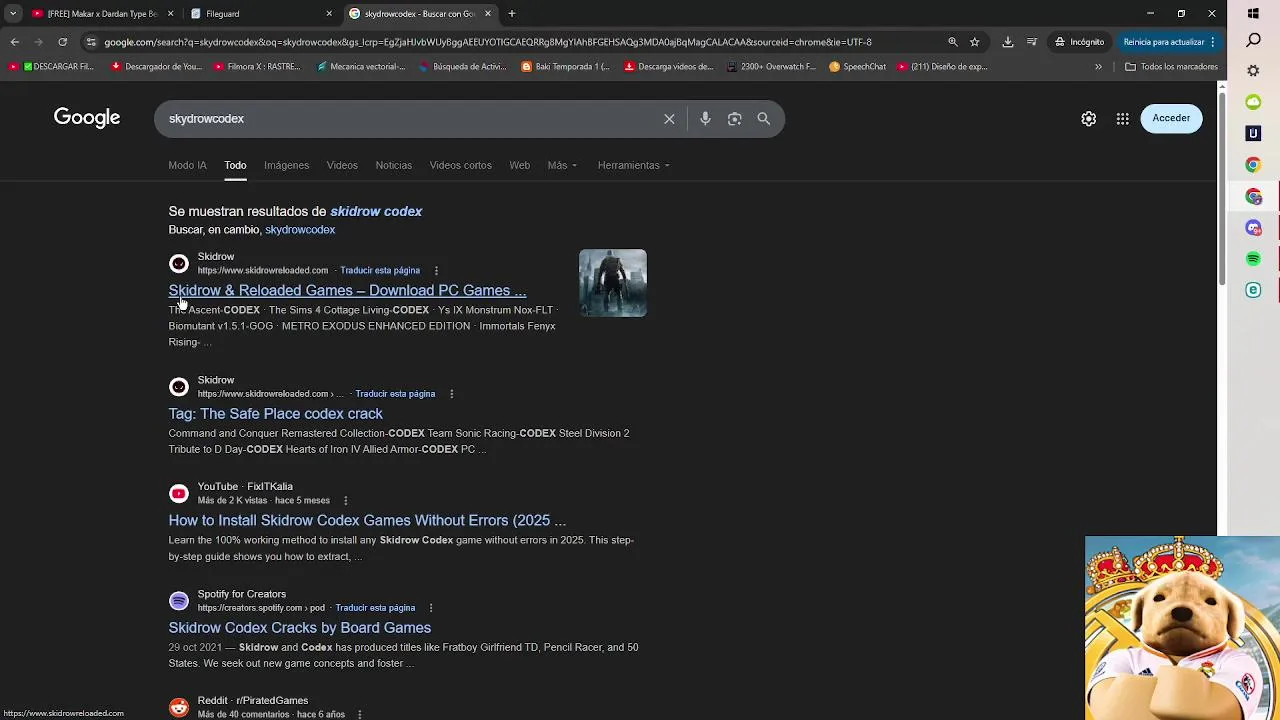
Task: Open the Todos los marcadores folder
Action: [x=1171, y=67]
